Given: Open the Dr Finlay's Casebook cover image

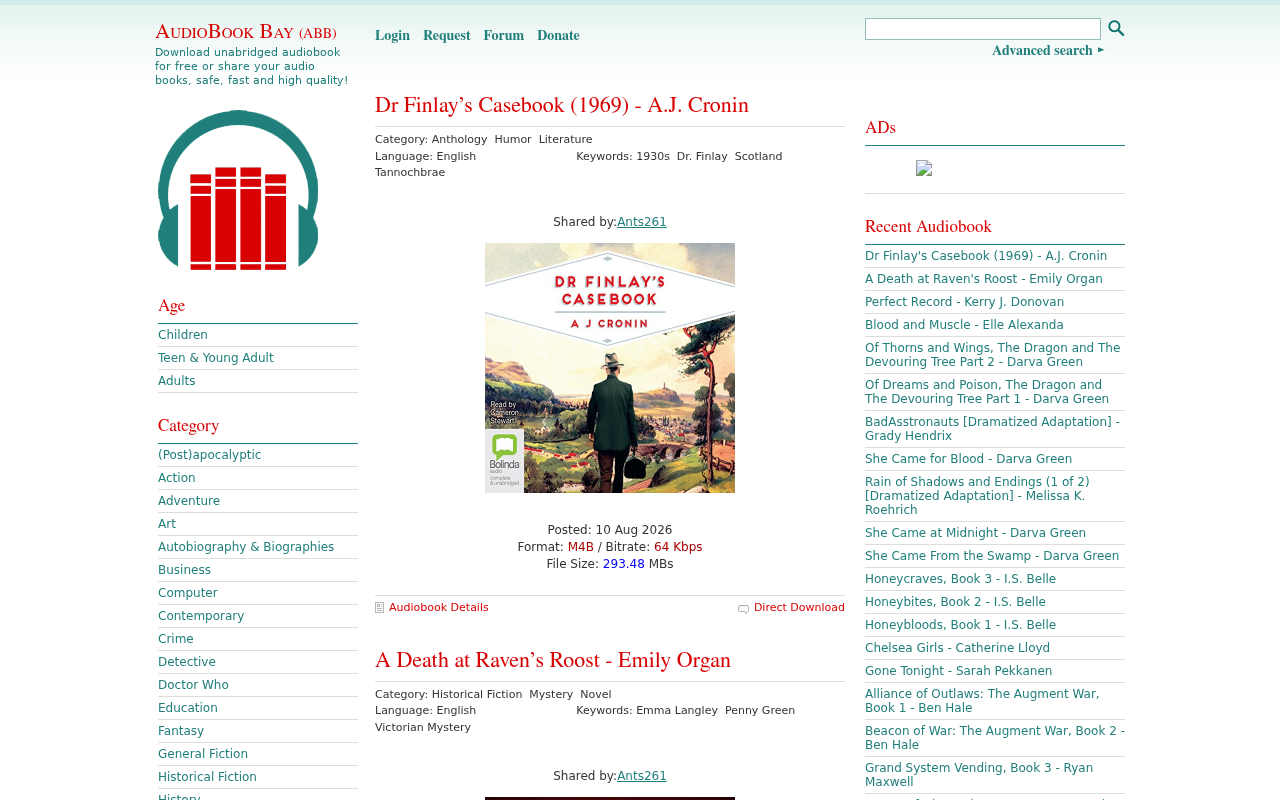Looking at the screenshot, I should [x=610, y=368].
